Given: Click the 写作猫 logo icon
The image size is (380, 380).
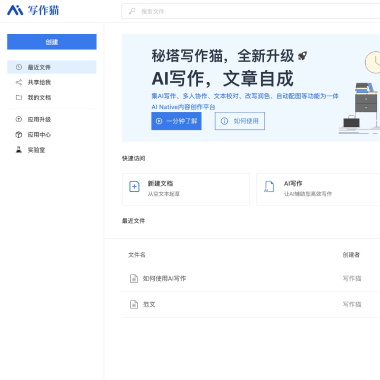Looking at the screenshot, I should pos(15,10).
